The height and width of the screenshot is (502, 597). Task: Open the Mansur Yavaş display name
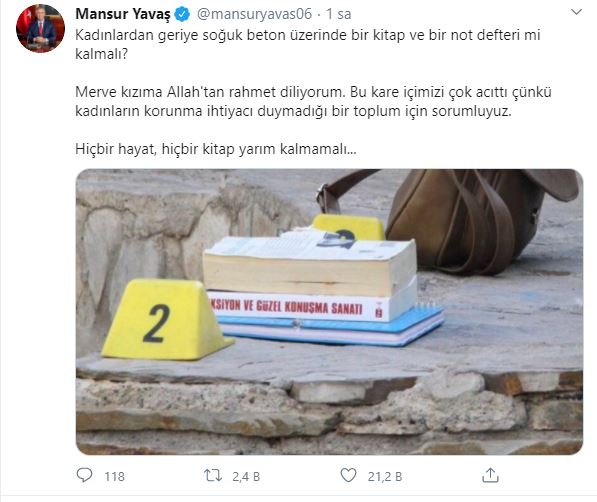click(x=123, y=14)
